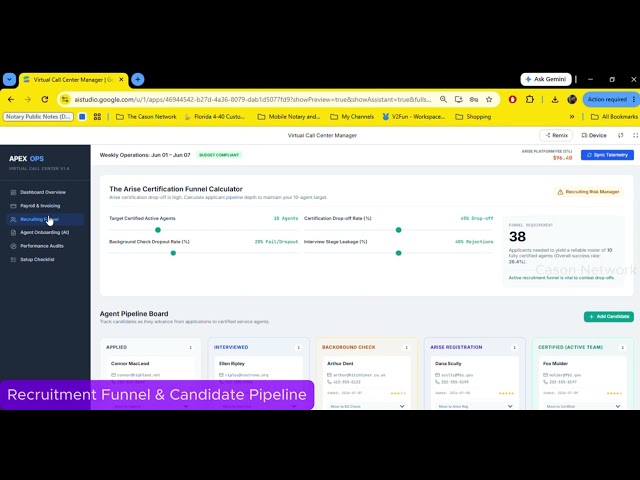
Task: Open the Downloads icon in toolbar
Action: coord(555,99)
